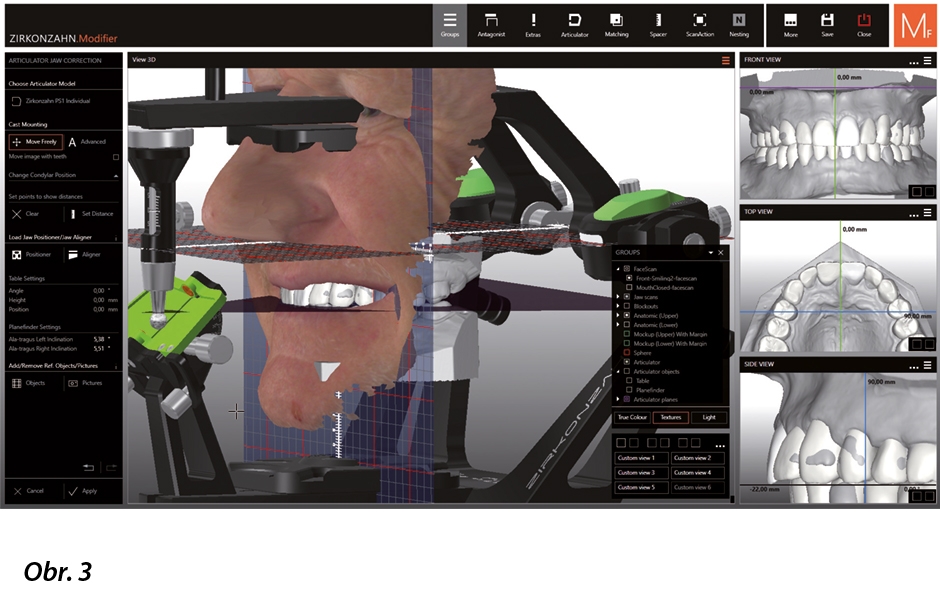Viewport: 940px width, 600px height.
Task: Toggle Front-Smiling2-facescan visibility
Action: tap(629, 278)
